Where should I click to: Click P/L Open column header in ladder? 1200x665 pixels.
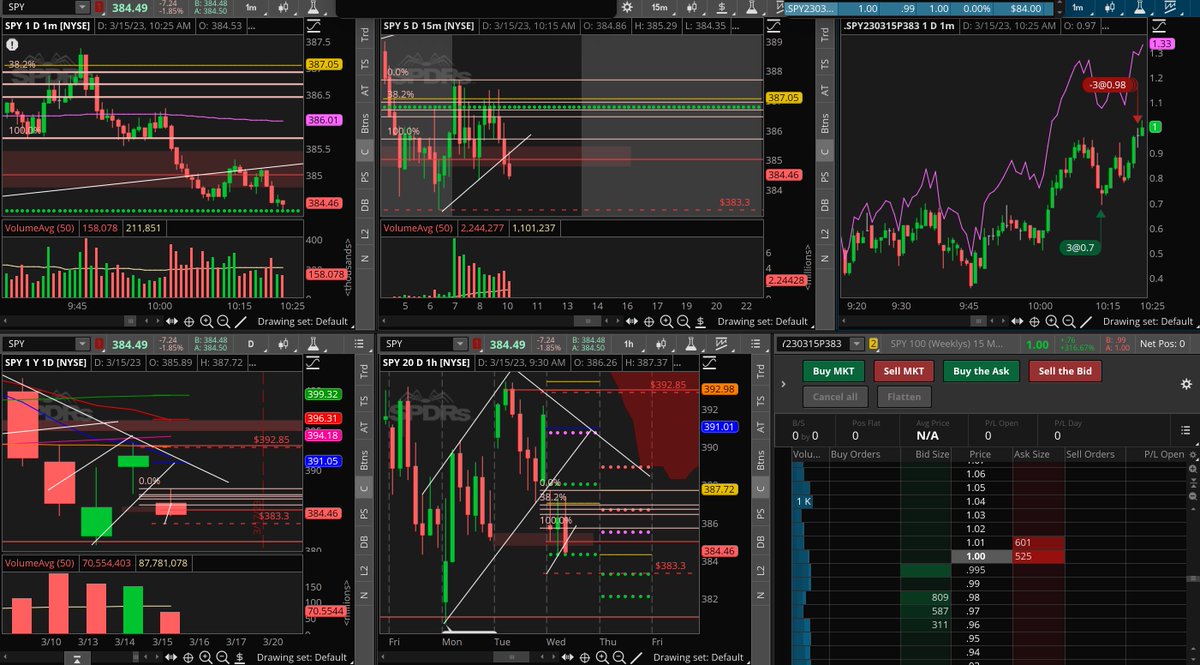click(1156, 454)
